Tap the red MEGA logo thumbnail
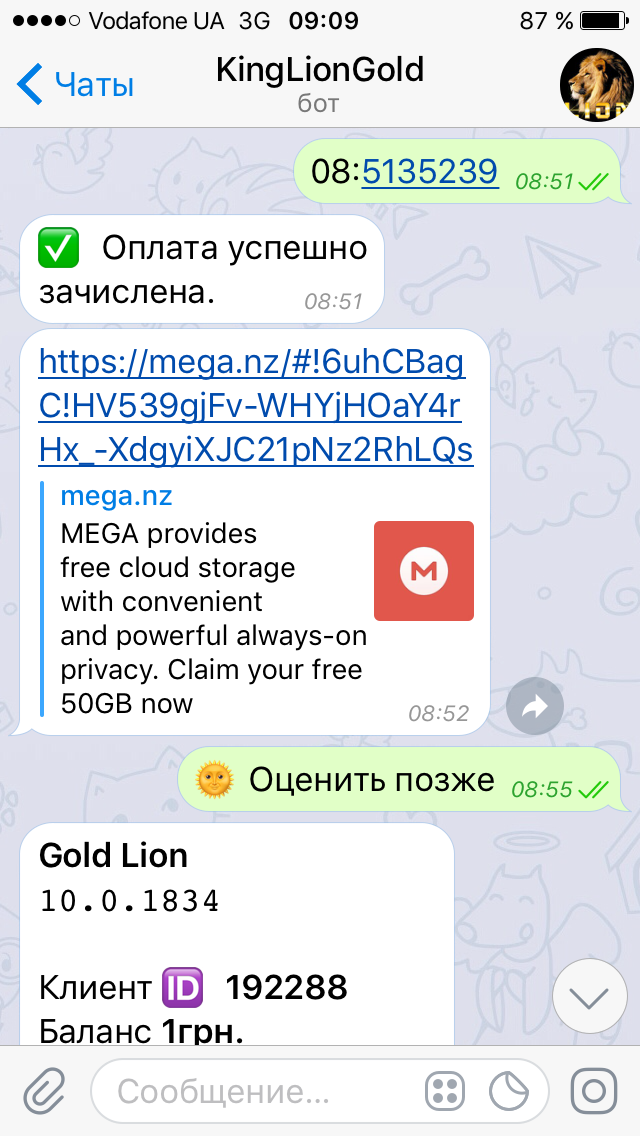Image resolution: width=640 pixels, height=1136 pixels. click(x=424, y=571)
